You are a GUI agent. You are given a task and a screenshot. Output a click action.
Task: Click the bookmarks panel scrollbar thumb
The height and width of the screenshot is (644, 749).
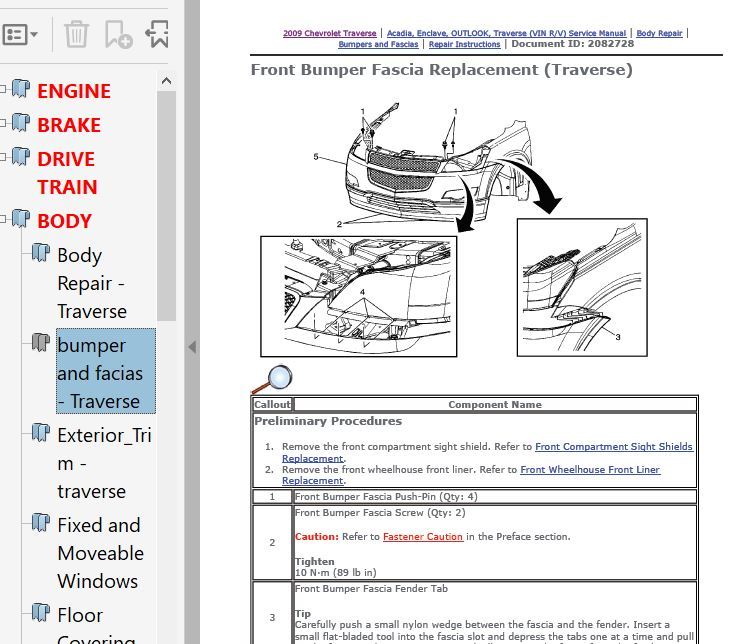[x=166, y=206]
